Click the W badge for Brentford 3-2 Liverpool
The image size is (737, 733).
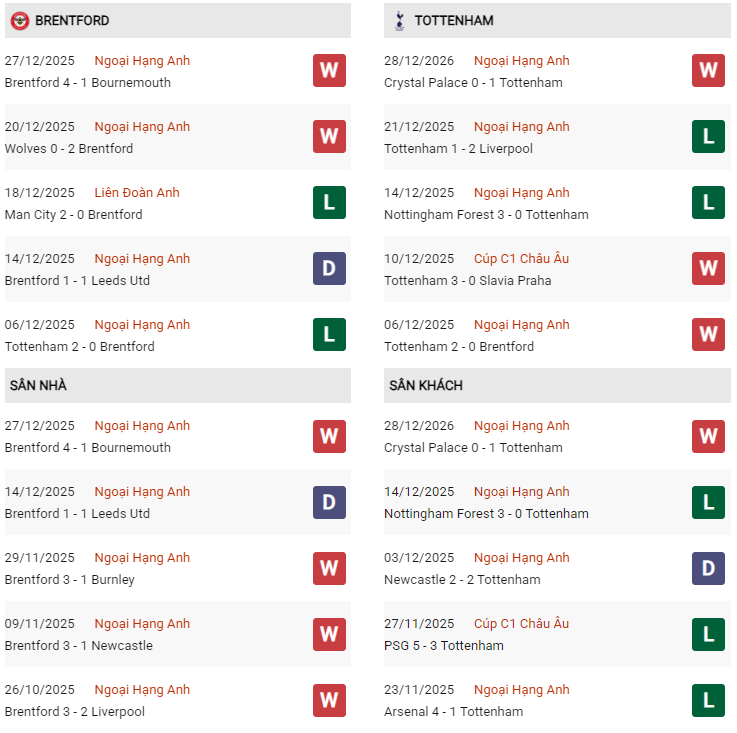click(x=329, y=700)
